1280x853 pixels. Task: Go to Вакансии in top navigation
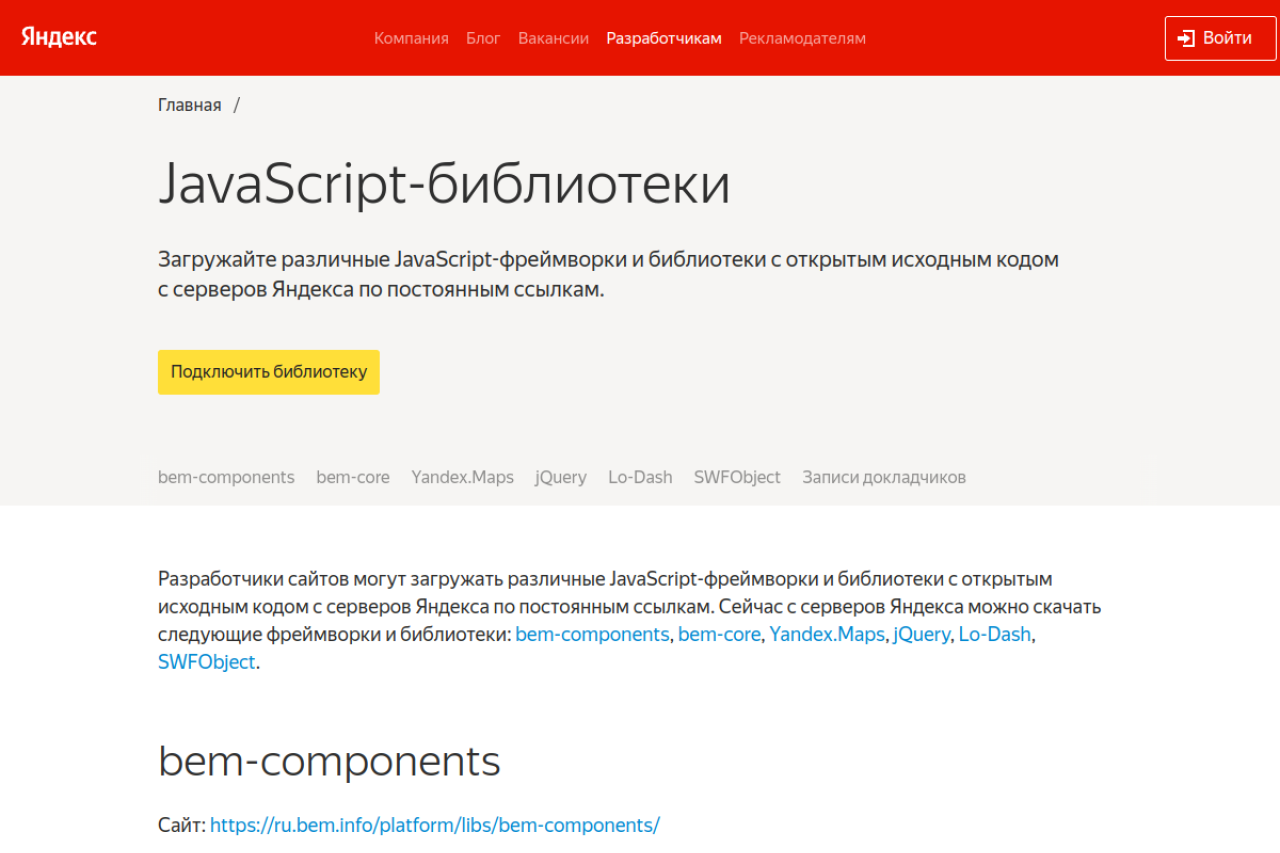[553, 38]
